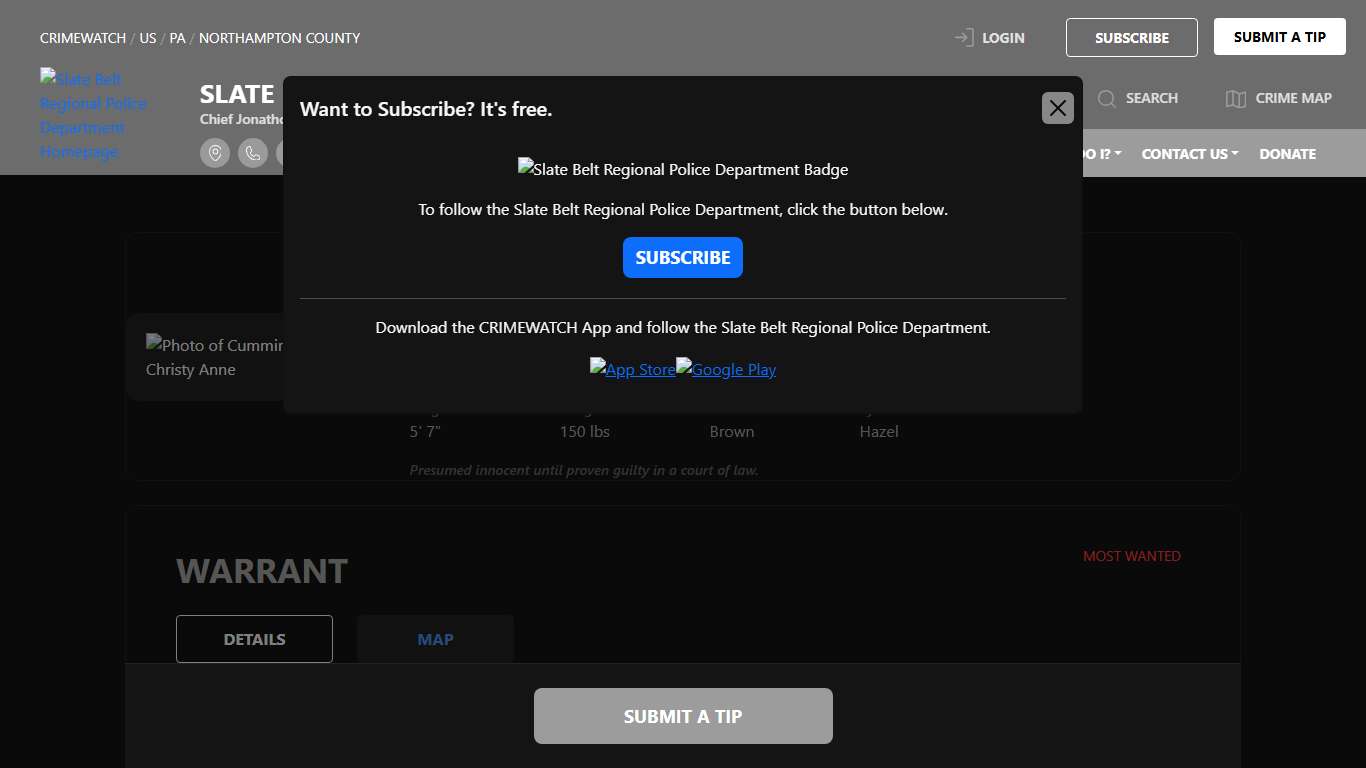Expand the partially hidden 'Do I?' dropdown

point(1102,154)
